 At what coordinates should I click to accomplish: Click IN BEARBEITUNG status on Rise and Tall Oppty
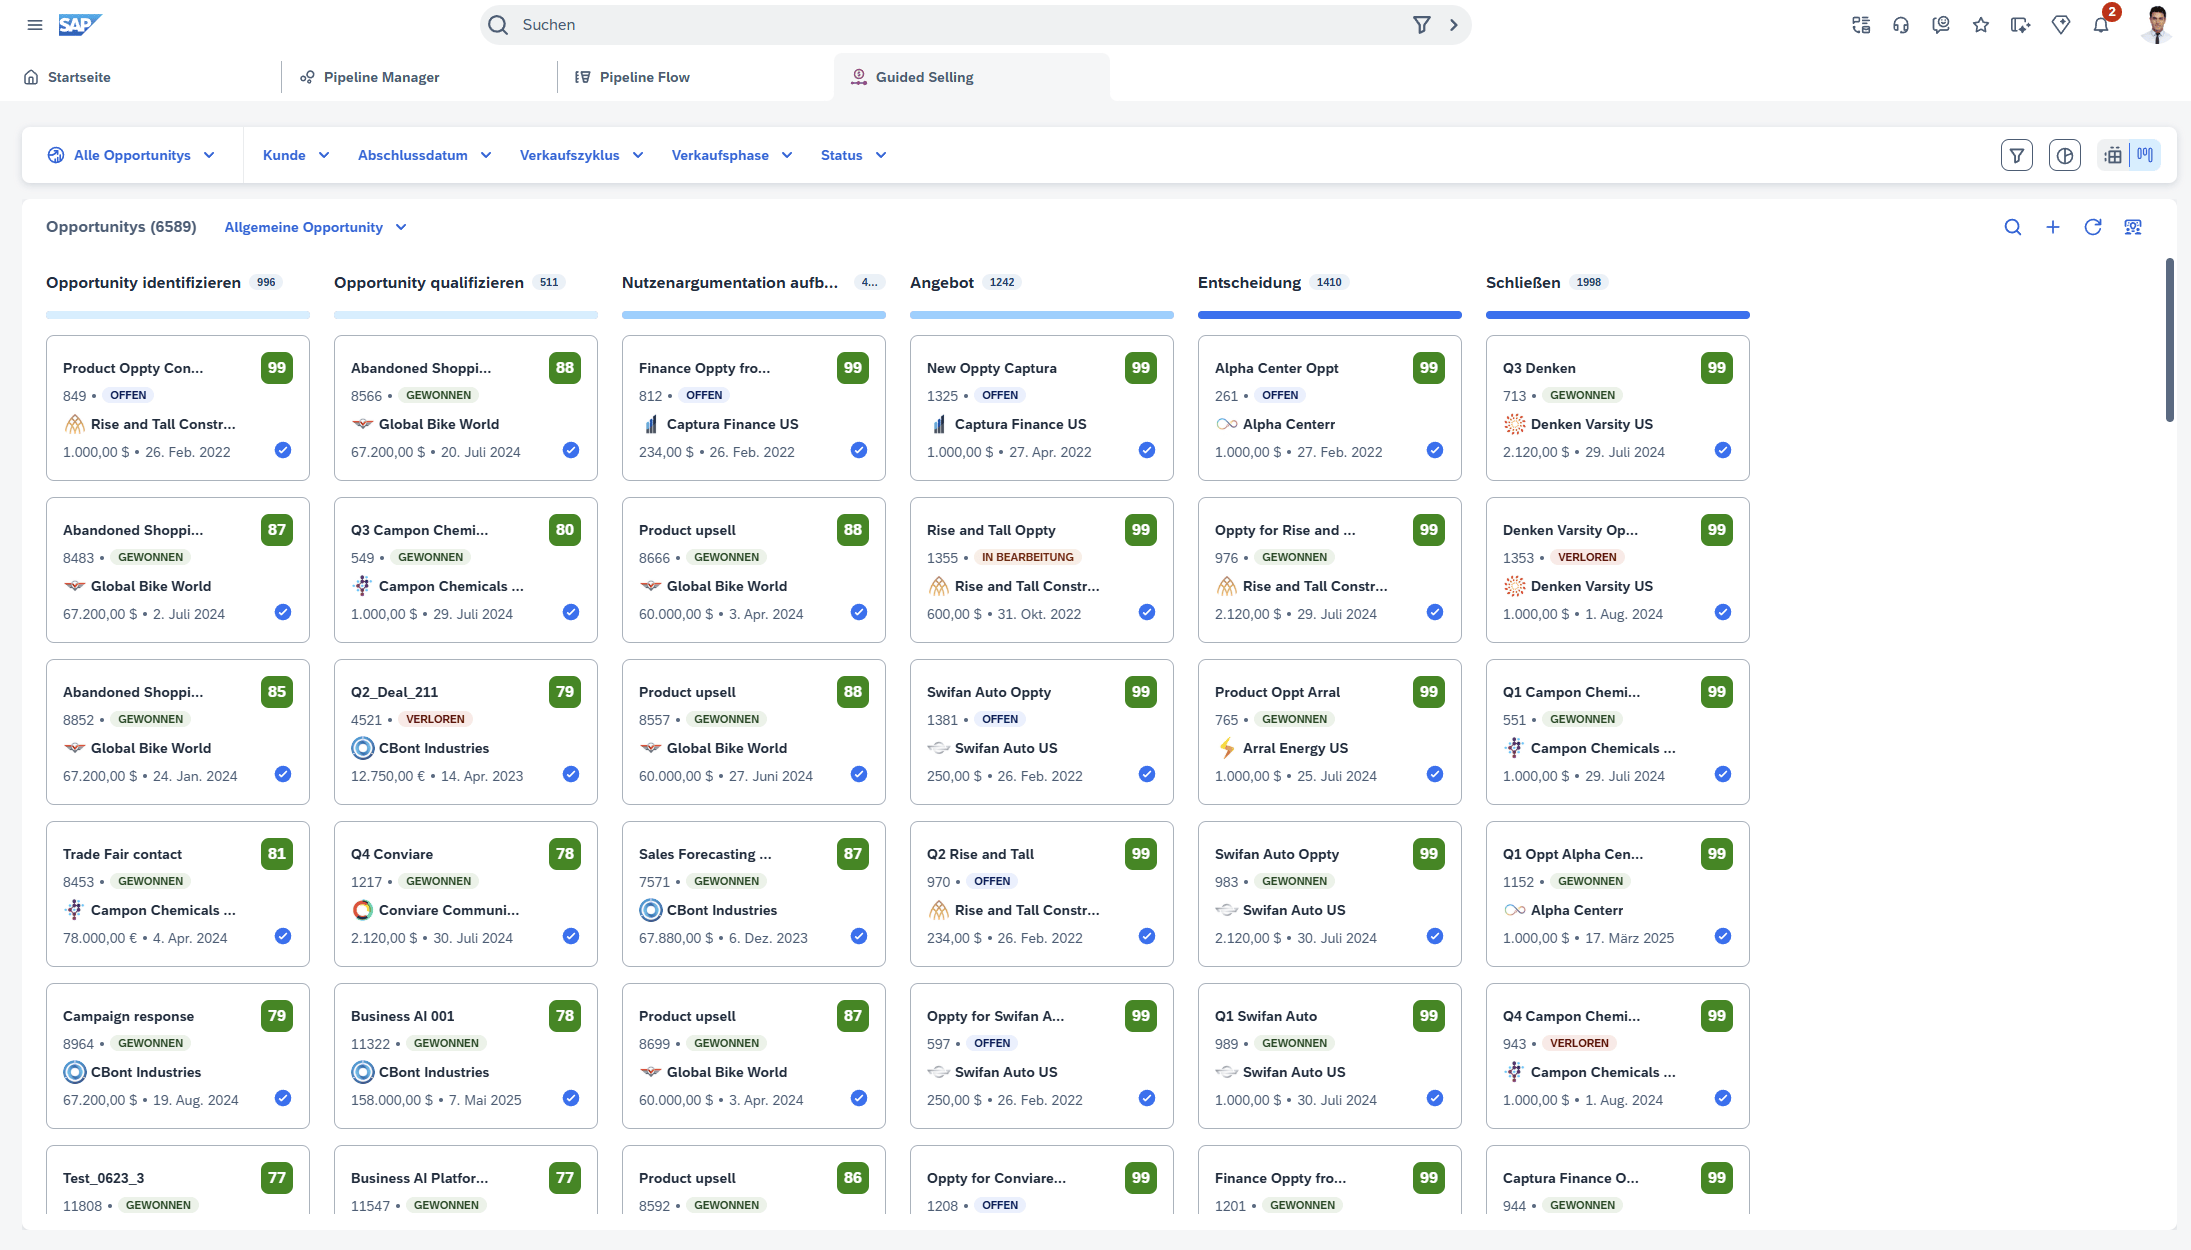pyautogui.click(x=1027, y=557)
